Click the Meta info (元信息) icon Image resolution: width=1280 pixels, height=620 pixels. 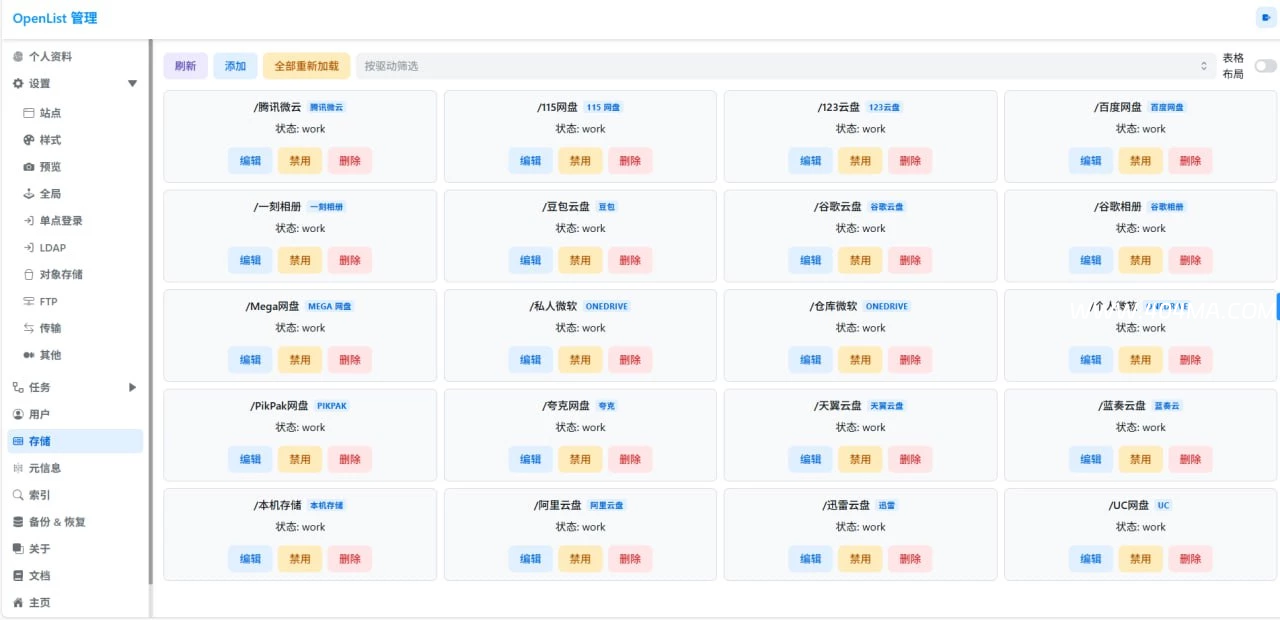pos(18,468)
